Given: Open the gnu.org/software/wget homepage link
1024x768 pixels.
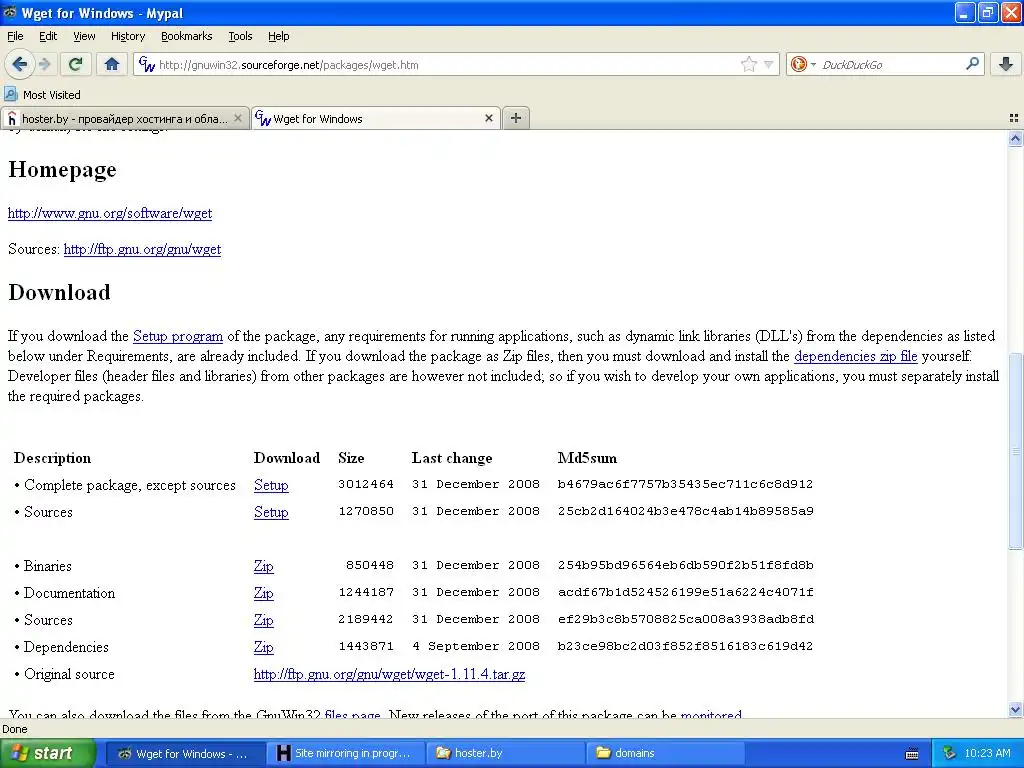Looking at the screenshot, I should (x=110, y=213).
